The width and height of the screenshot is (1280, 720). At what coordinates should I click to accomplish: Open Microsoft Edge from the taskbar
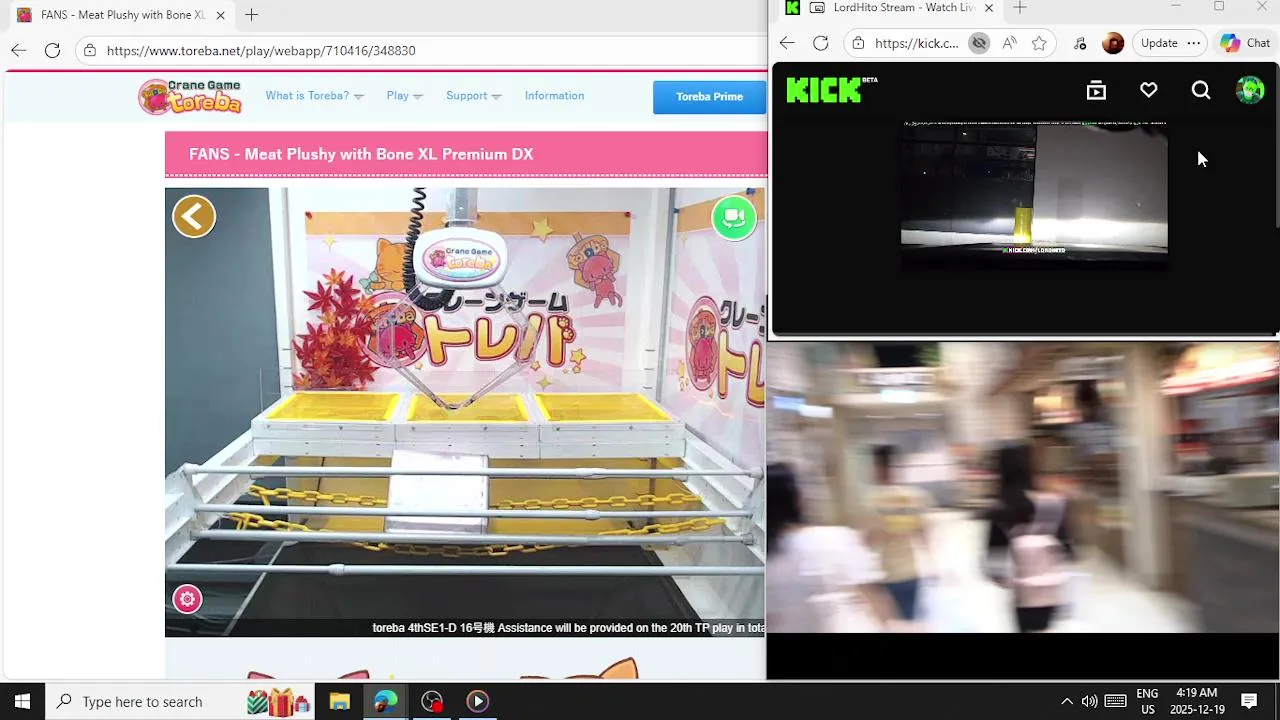[385, 701]
